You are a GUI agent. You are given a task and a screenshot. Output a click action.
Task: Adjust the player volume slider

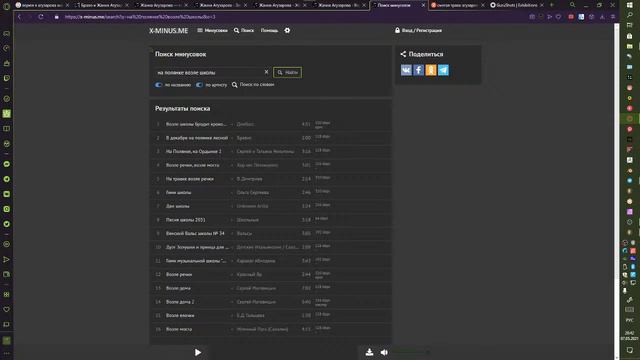[410, 352]
